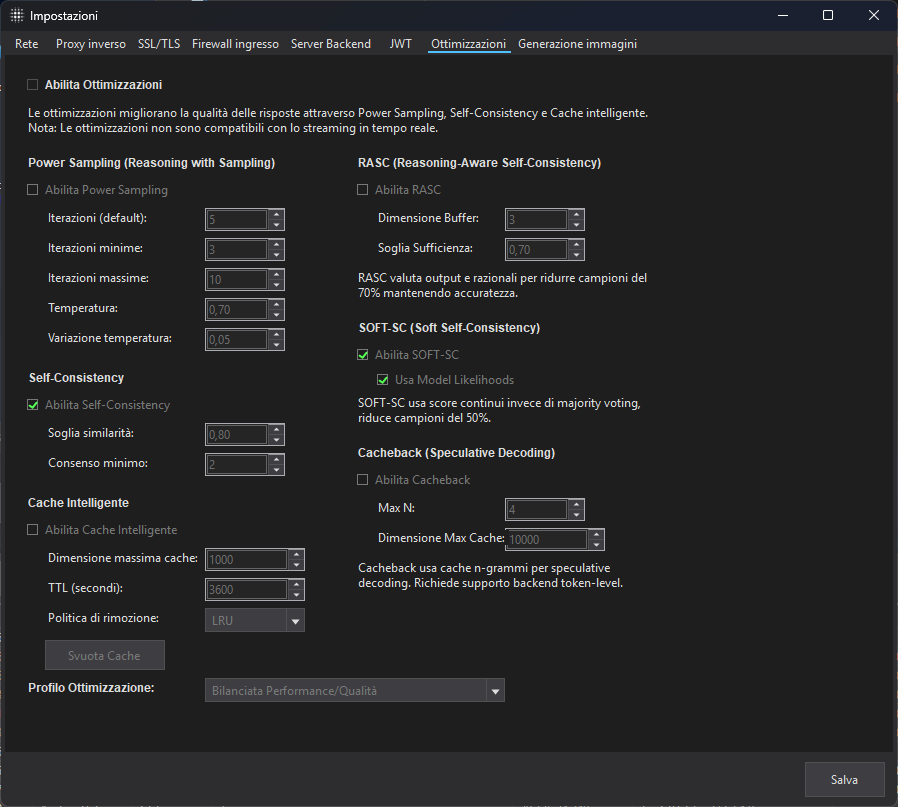The image size is (898, 807).
Task: Enable the Abilita Ottimizzazioni checkbox
Action: click(33, 85)
